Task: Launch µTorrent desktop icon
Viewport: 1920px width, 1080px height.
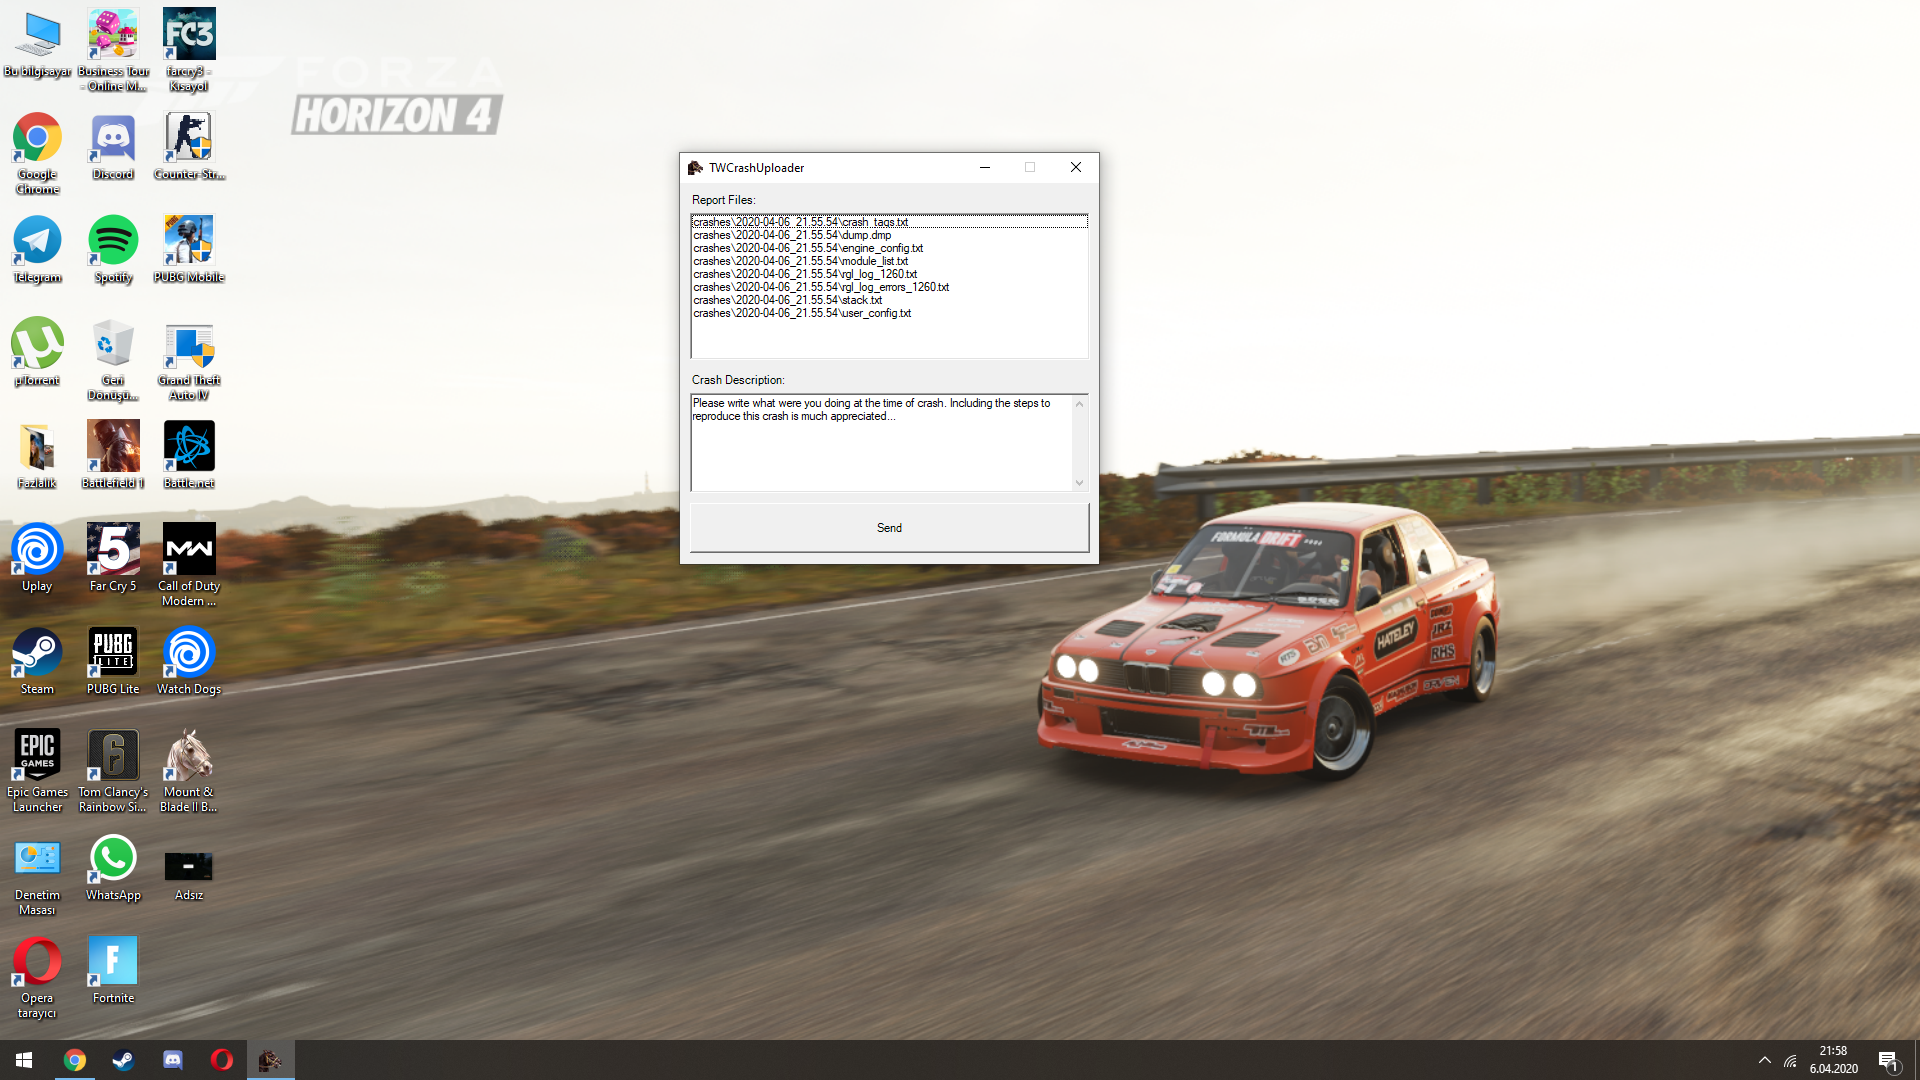Action: click(37, 352)
